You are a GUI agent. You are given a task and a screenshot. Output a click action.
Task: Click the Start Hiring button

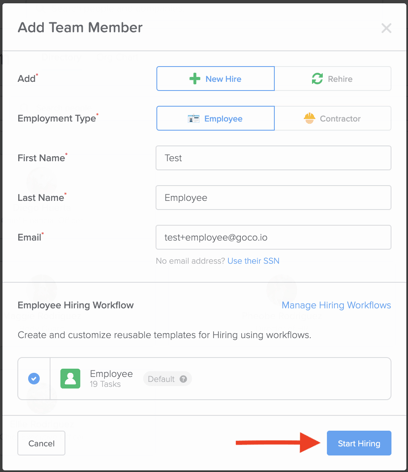coord(359,443)
